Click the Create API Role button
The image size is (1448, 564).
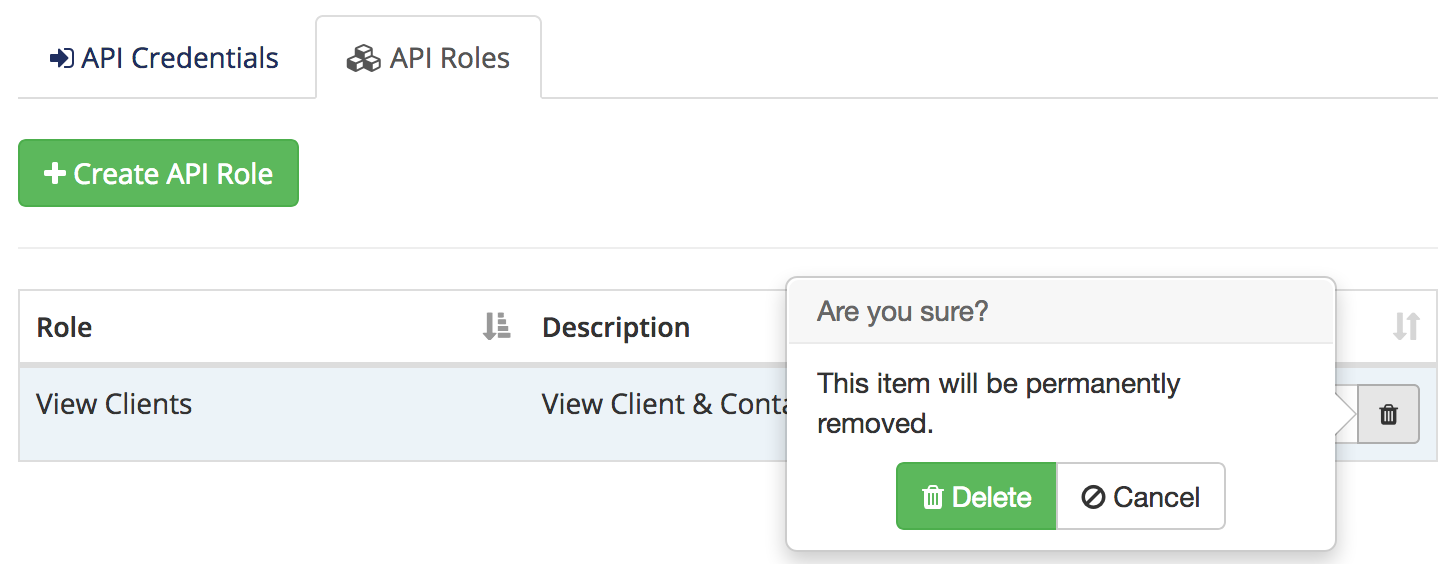point(158,173)
